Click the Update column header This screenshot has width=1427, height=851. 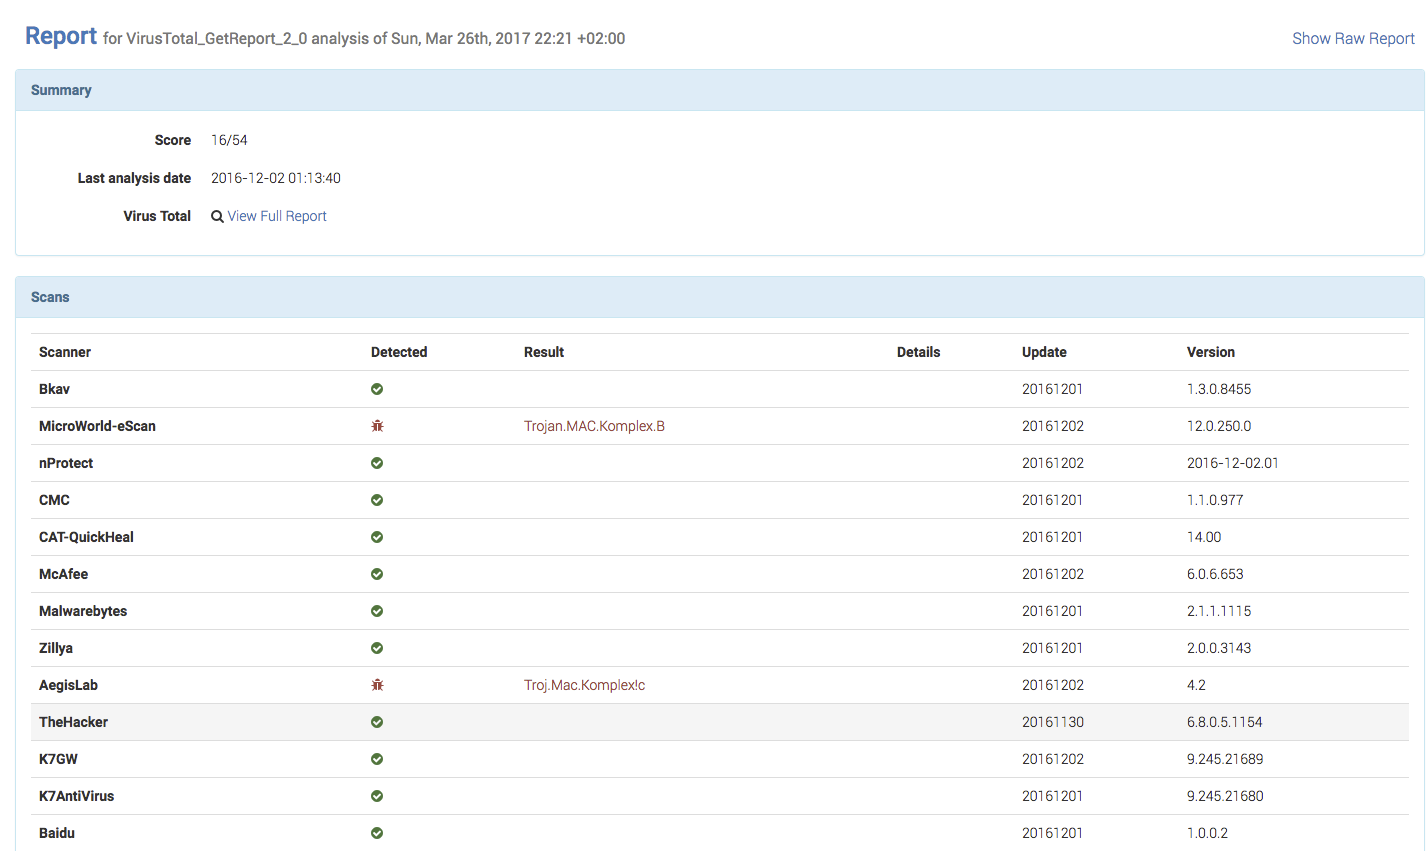point(1044,352)
